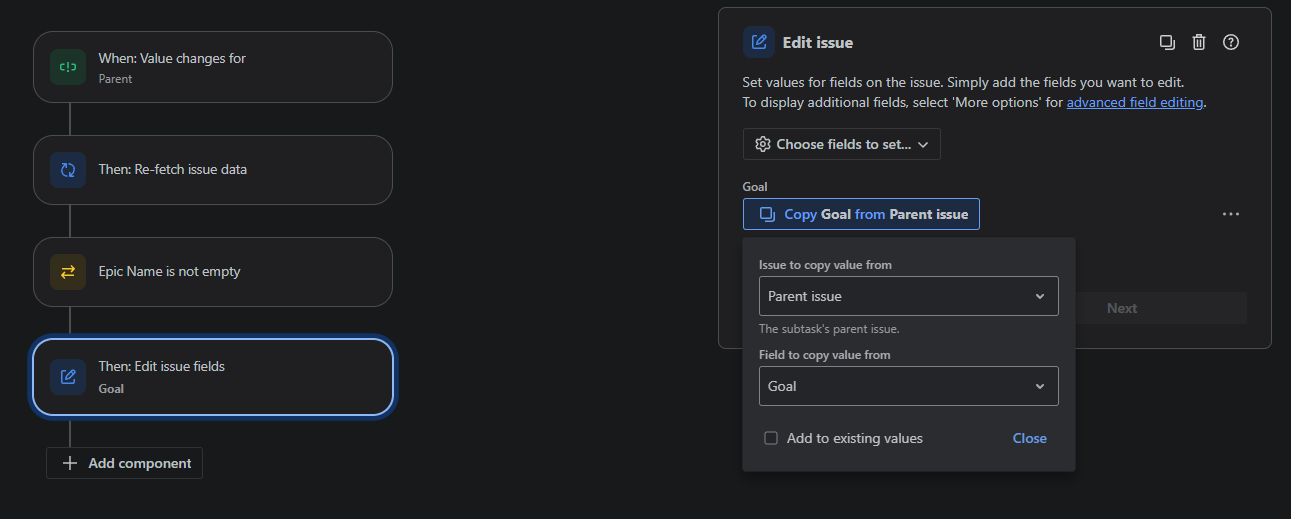This screenshot has height=519, width=1291.
Task: Click Copy Goal from Parent issue field
Action: [861, 214]
